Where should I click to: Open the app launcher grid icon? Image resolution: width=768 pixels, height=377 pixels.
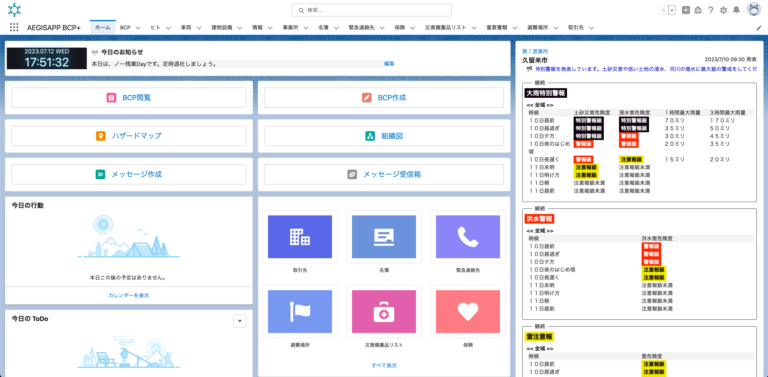coord(14,27)
